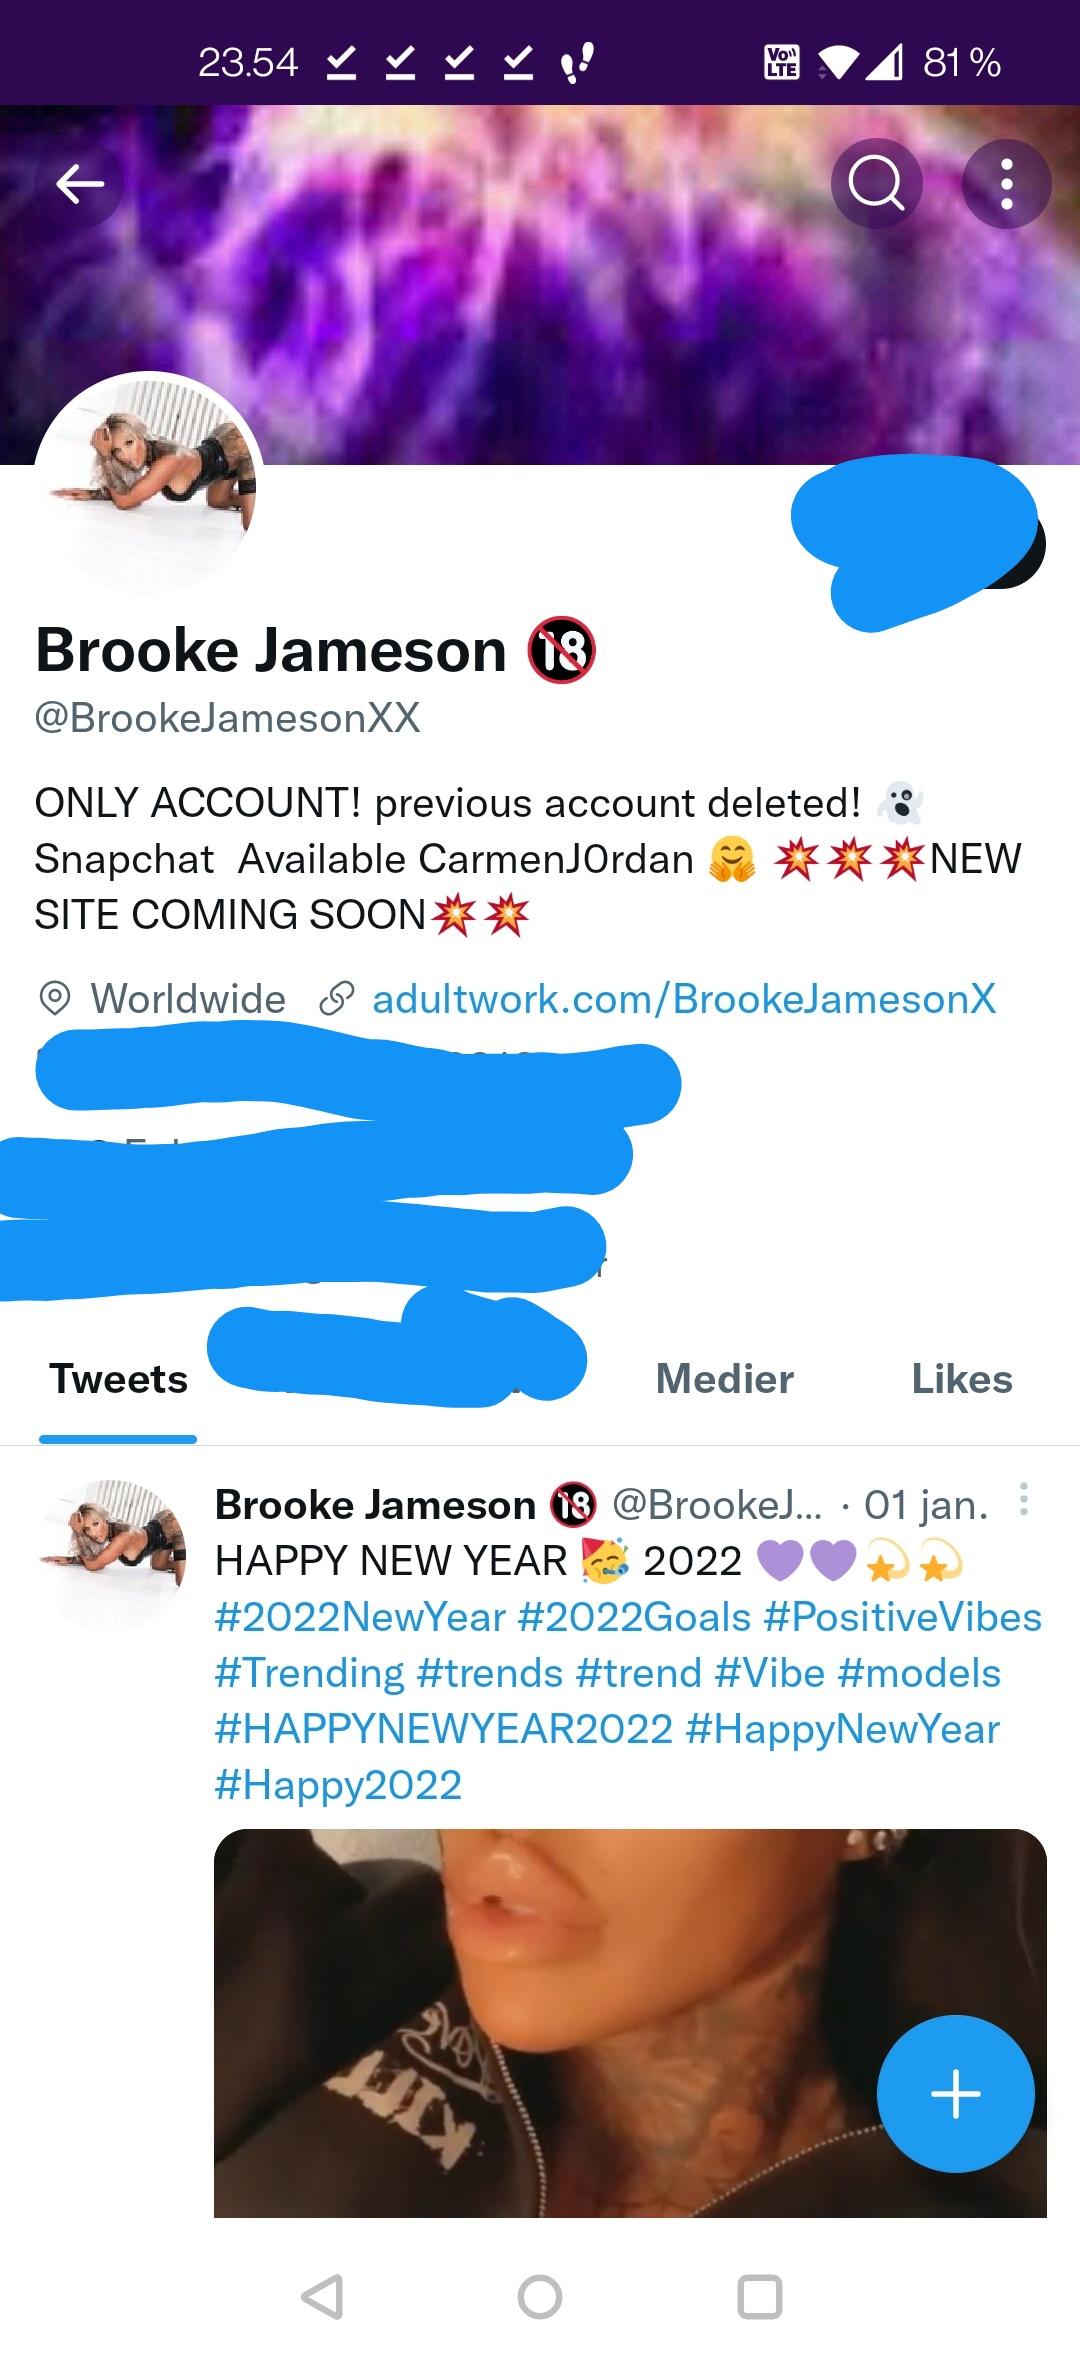The image size is (1080, 2376).
Task: Open the tweet's three-dot overflow menu
Action: tap(1023, 1500)
